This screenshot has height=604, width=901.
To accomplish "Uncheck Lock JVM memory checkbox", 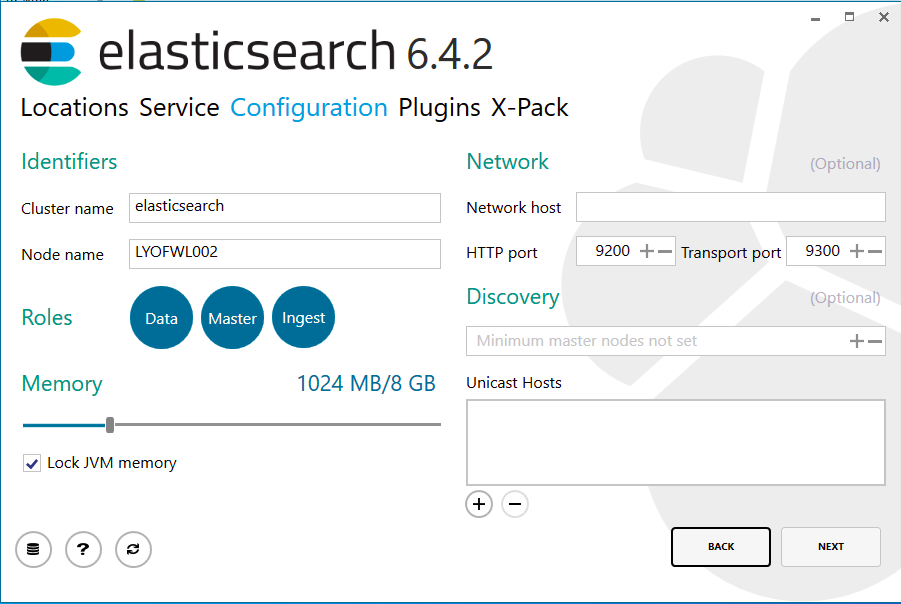I will click(x=32, y=463).
